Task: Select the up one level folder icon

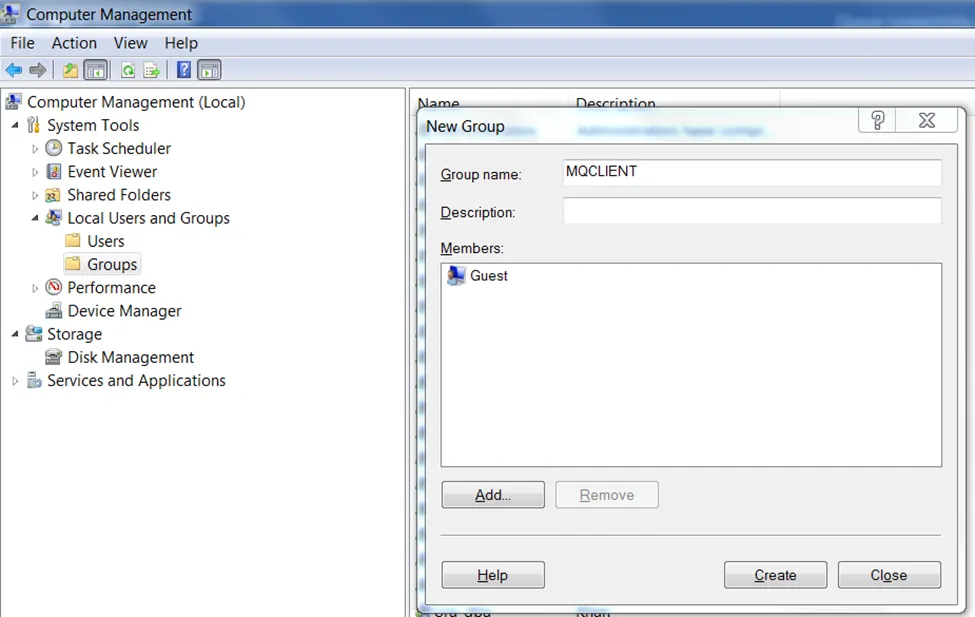Action: [x=69, y=69]
